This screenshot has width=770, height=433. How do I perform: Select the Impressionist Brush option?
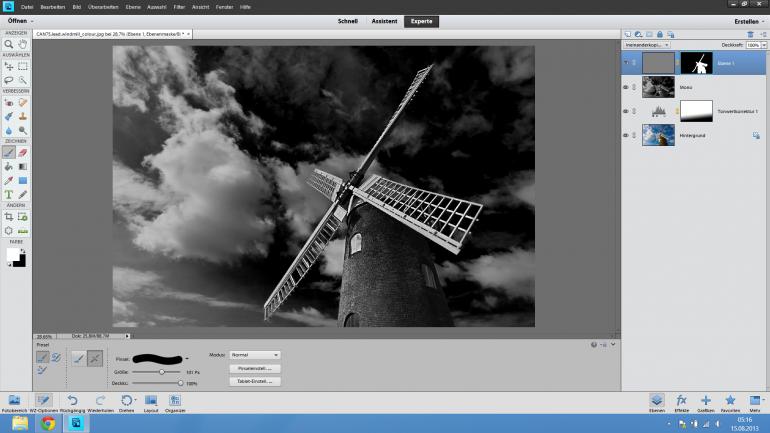(x=56, y=357)
